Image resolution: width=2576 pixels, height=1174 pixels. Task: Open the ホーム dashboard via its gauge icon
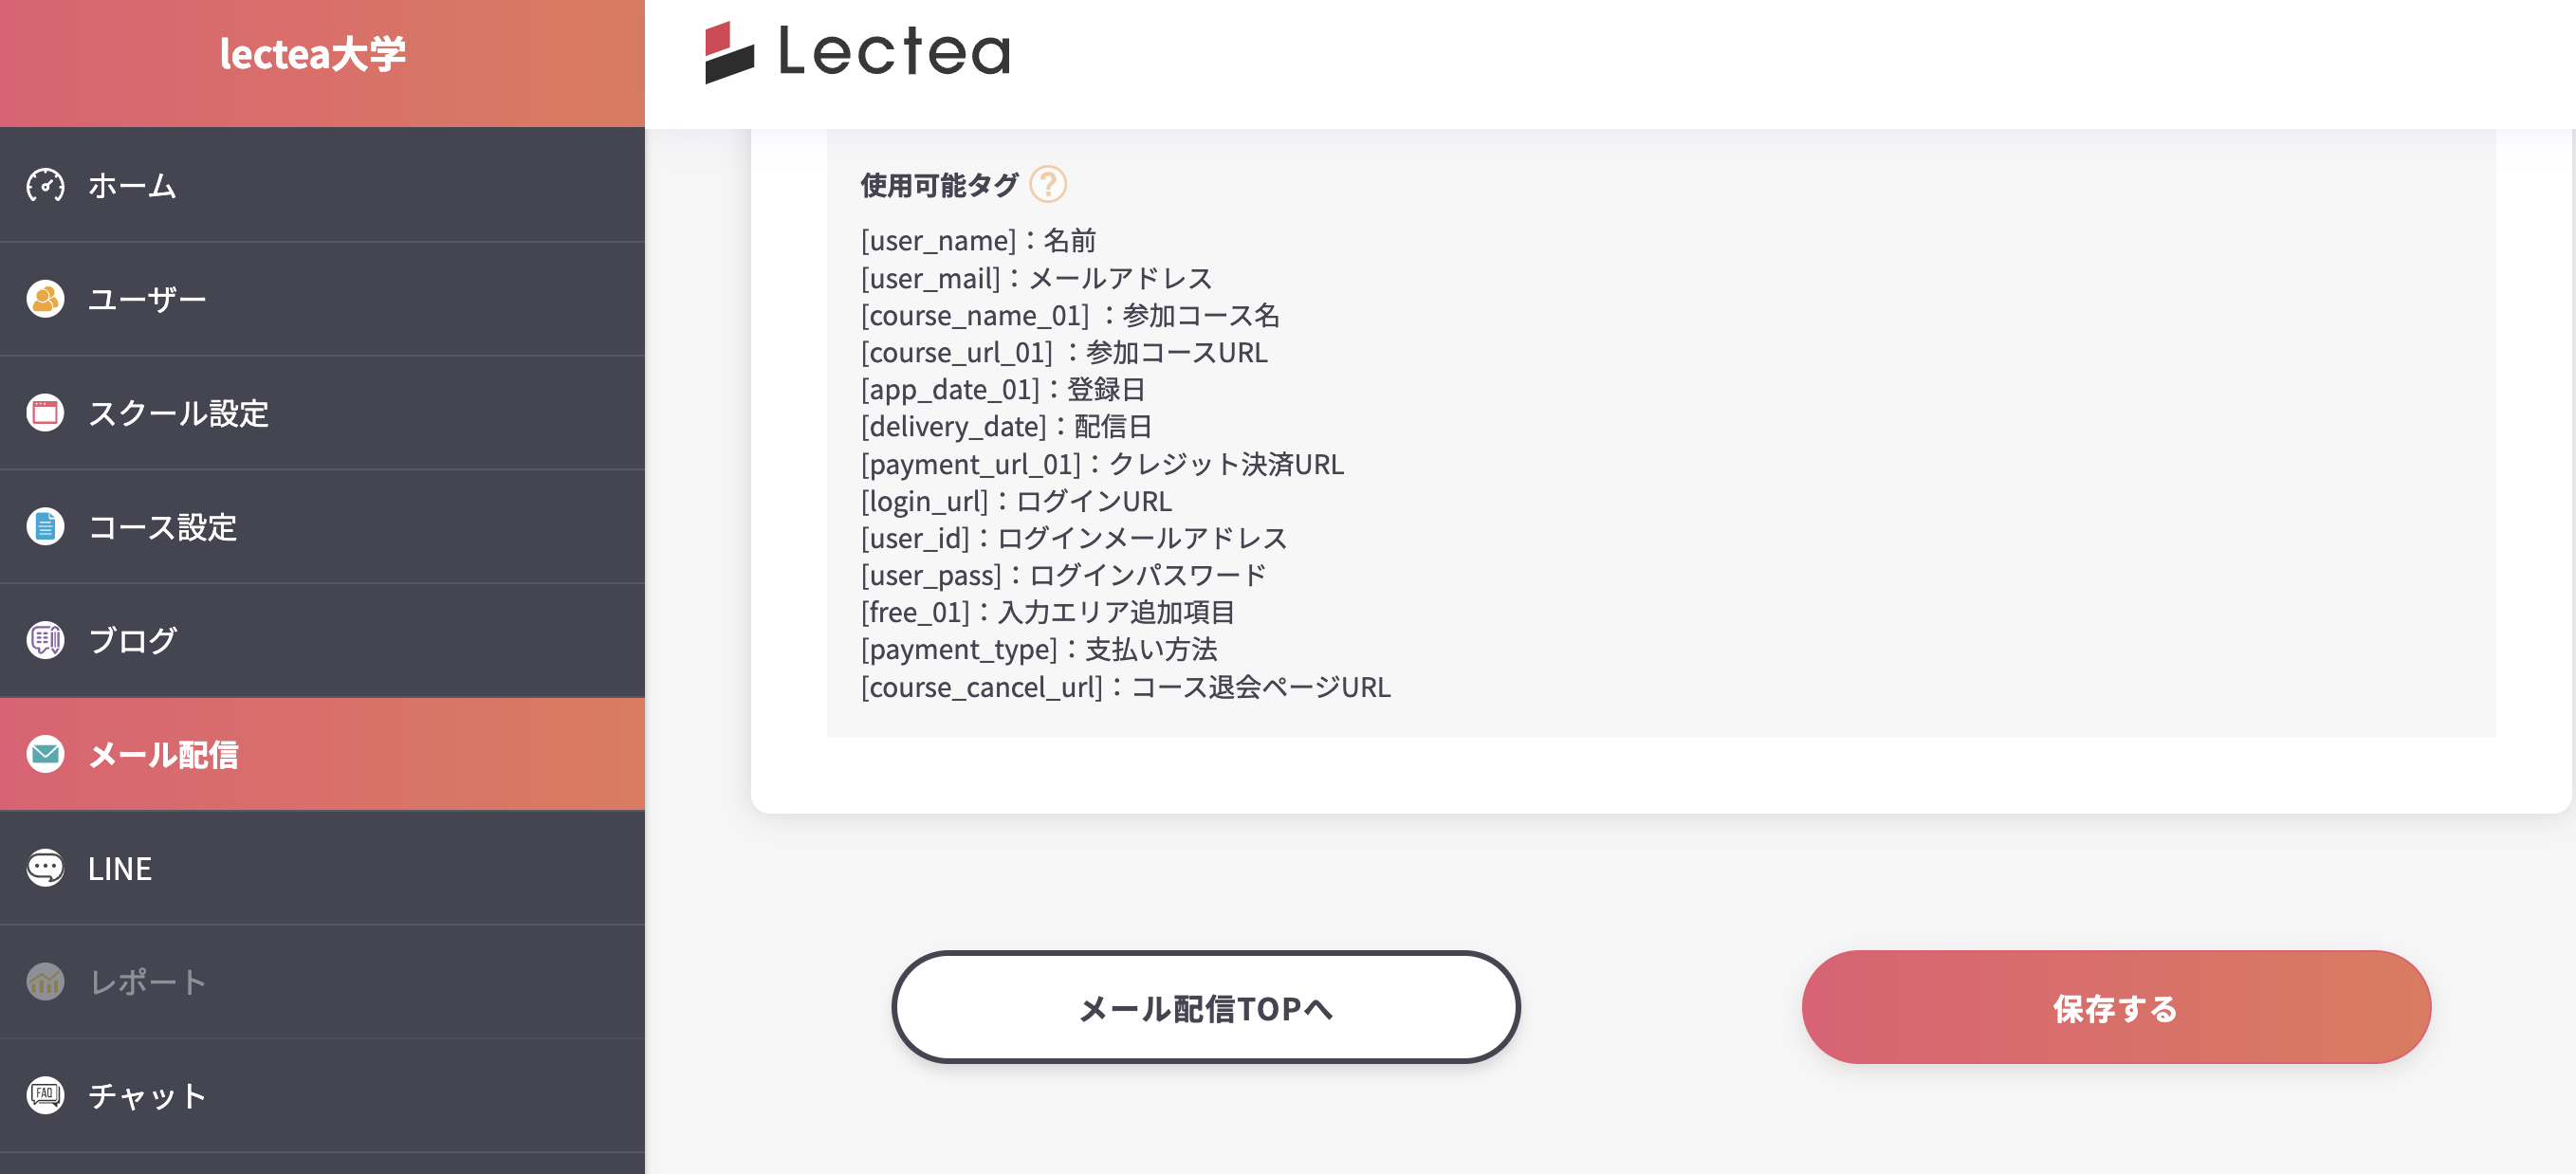[x=44, y=186]
